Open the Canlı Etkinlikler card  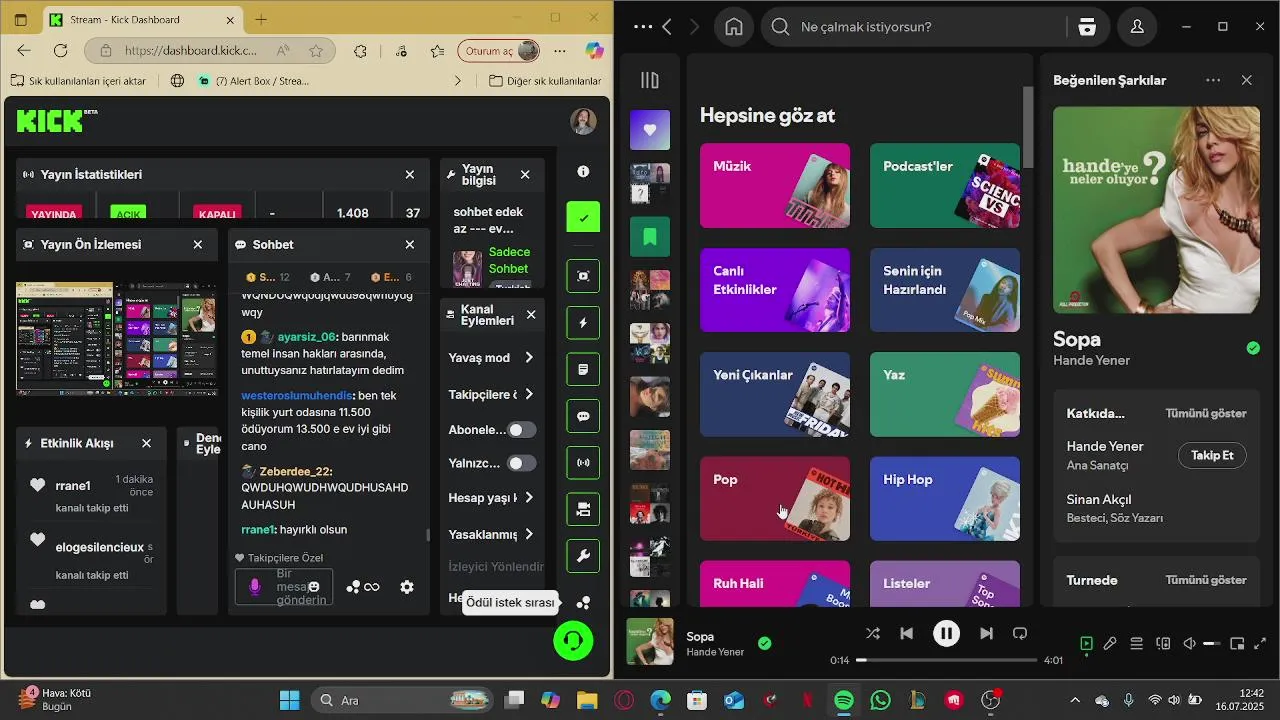775,290
